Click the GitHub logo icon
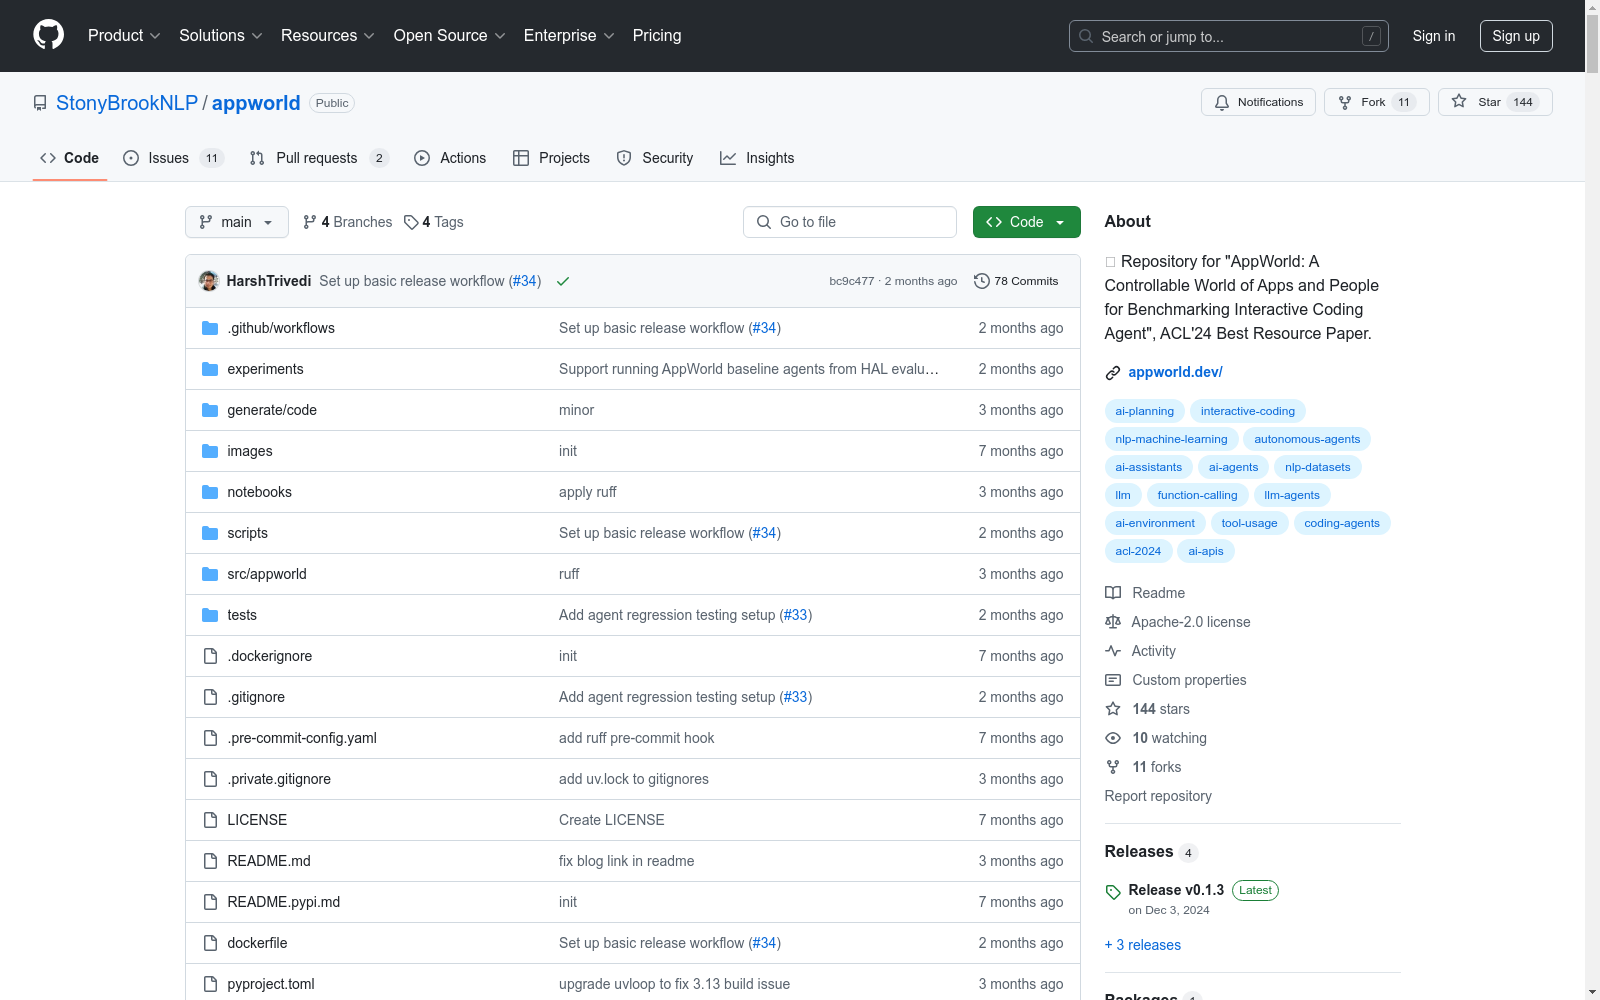1600x1000 pixels. coord(48,35)
